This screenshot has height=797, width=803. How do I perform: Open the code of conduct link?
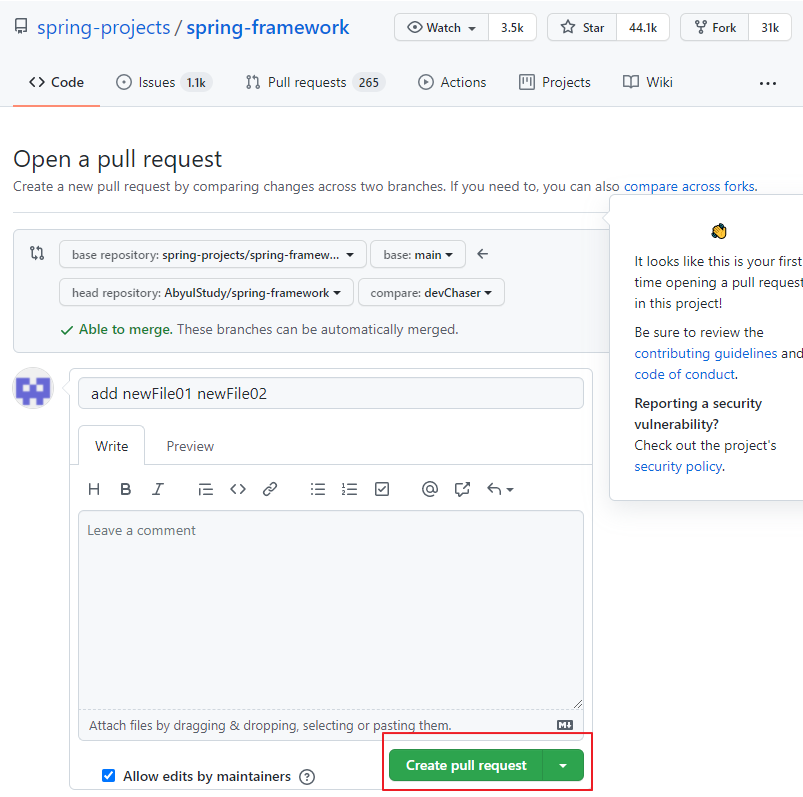click(x=685, y=374)
